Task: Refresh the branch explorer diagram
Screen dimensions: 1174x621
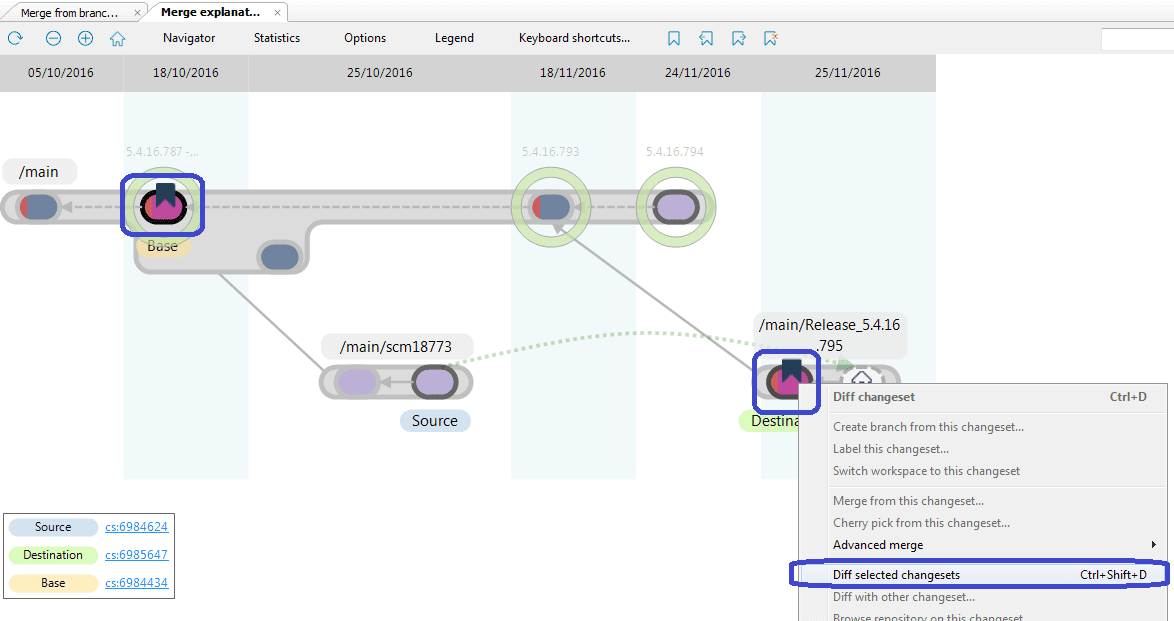Action: [x=14, y=38]
